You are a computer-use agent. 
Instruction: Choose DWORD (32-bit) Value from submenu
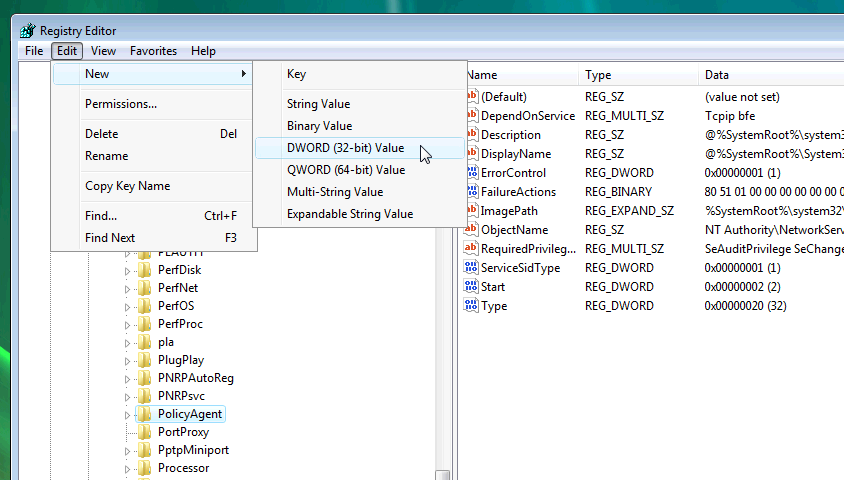[345, 148]
